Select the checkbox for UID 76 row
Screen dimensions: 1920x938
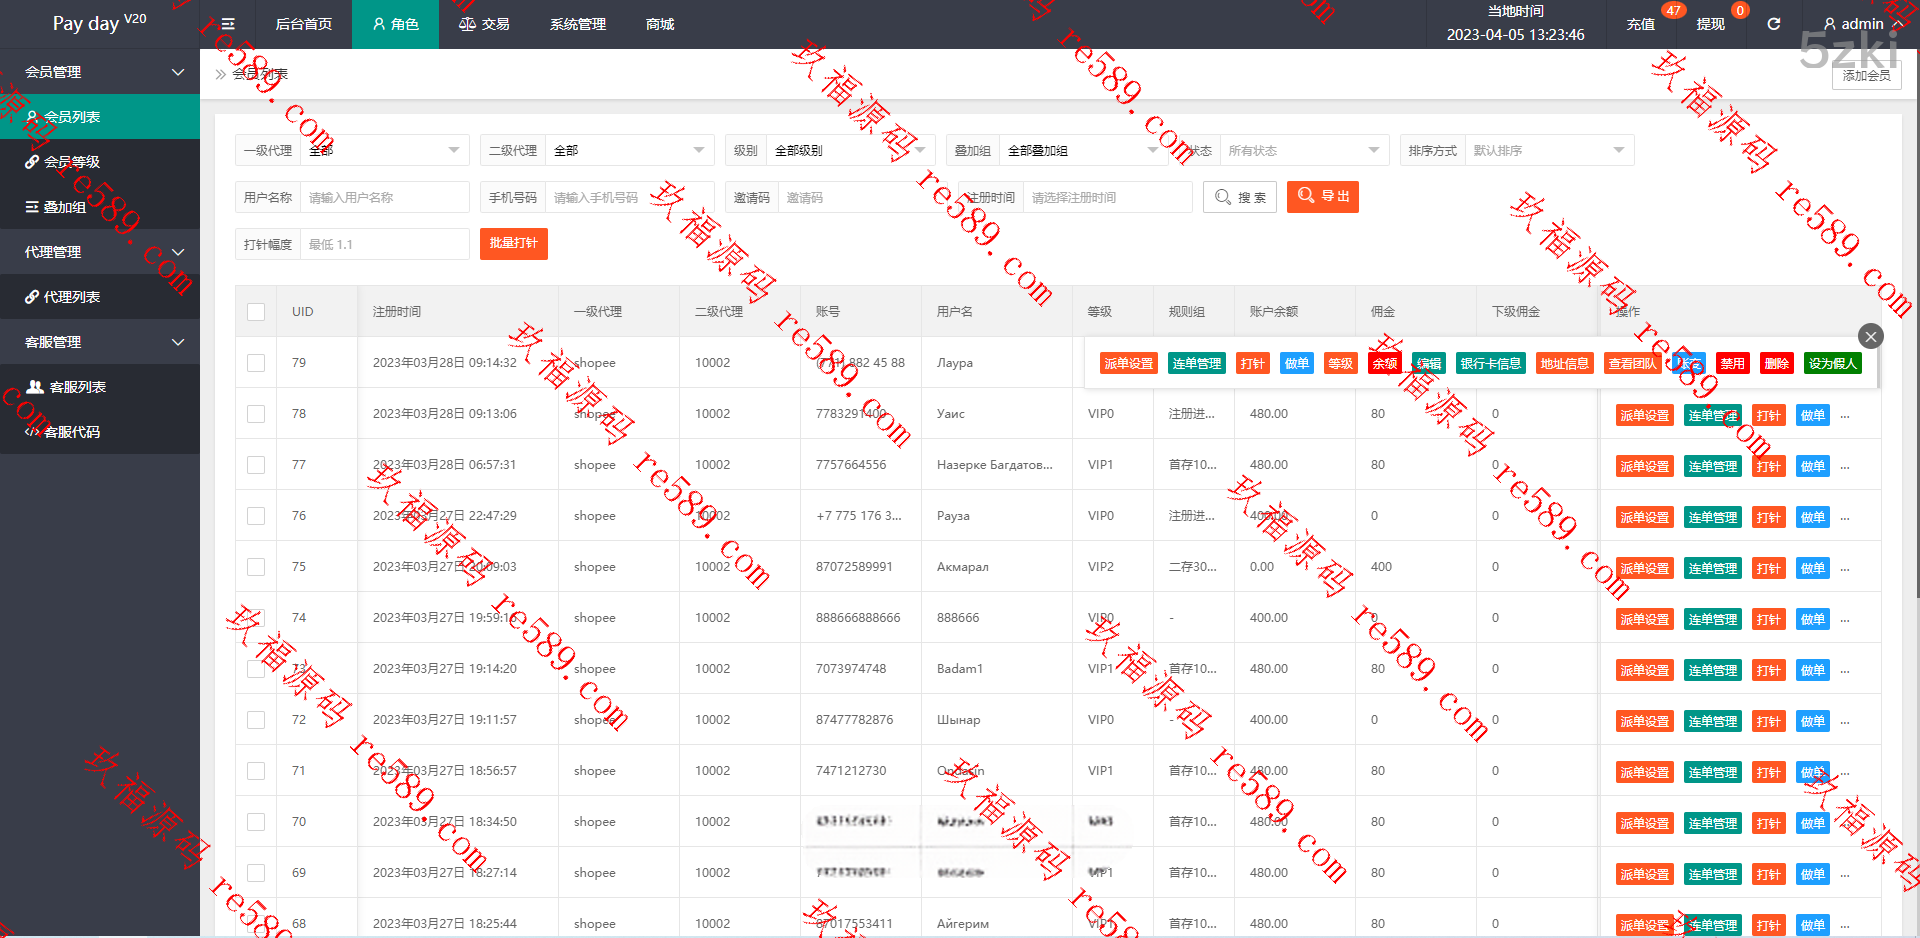pyautogui.click(x=256, y=516)
